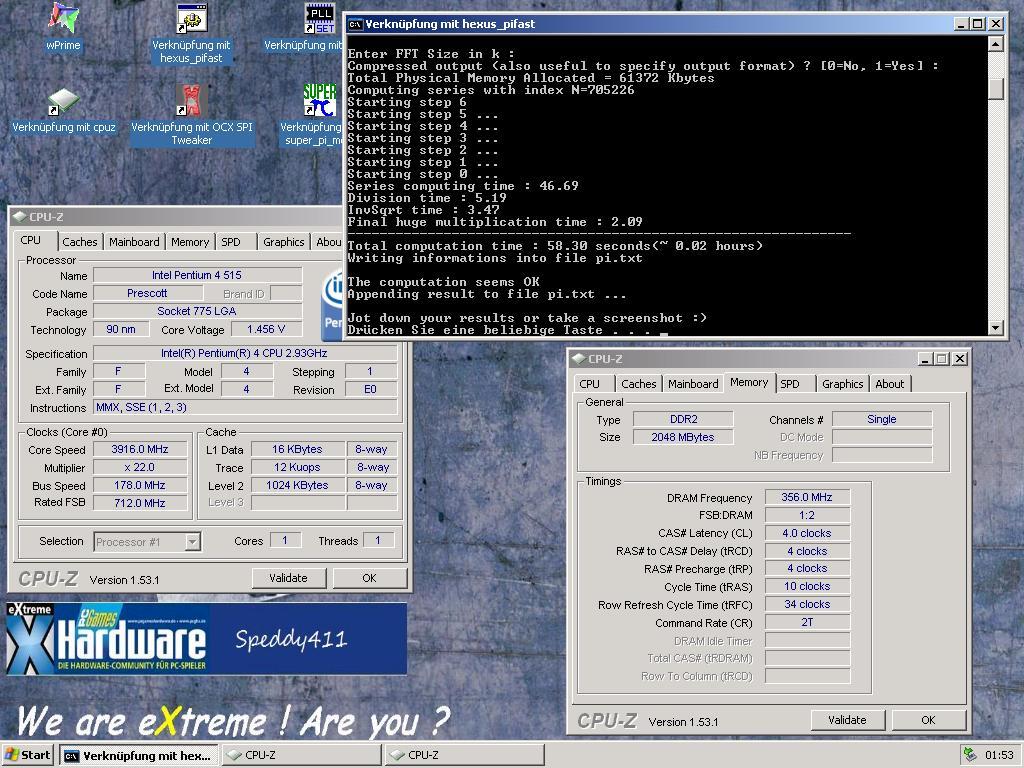Click the console scrollbar down arrow
The image size is (1024, 768).
click(x=995, y=328)
